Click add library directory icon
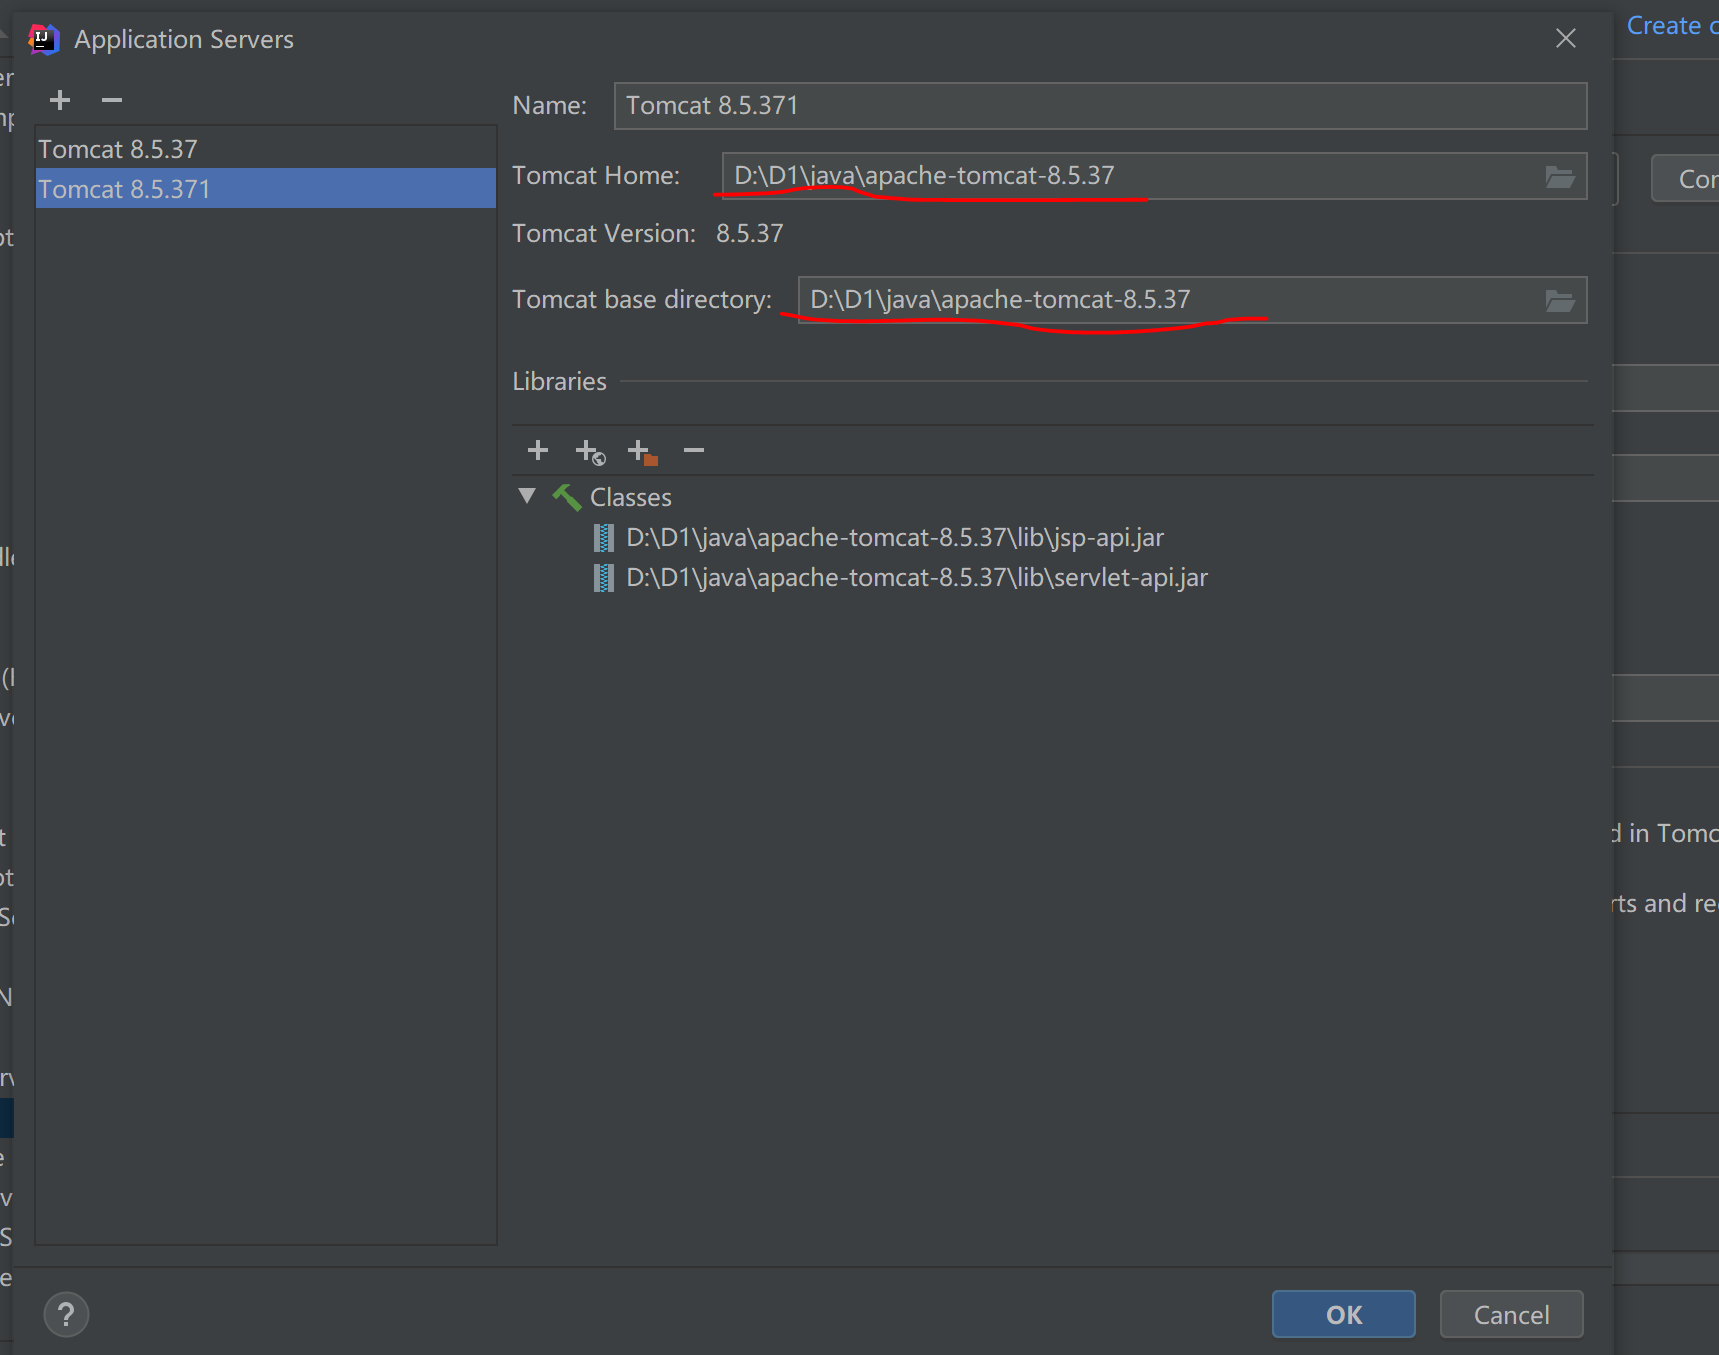1719x1355 pixels. tap(642, 452)
